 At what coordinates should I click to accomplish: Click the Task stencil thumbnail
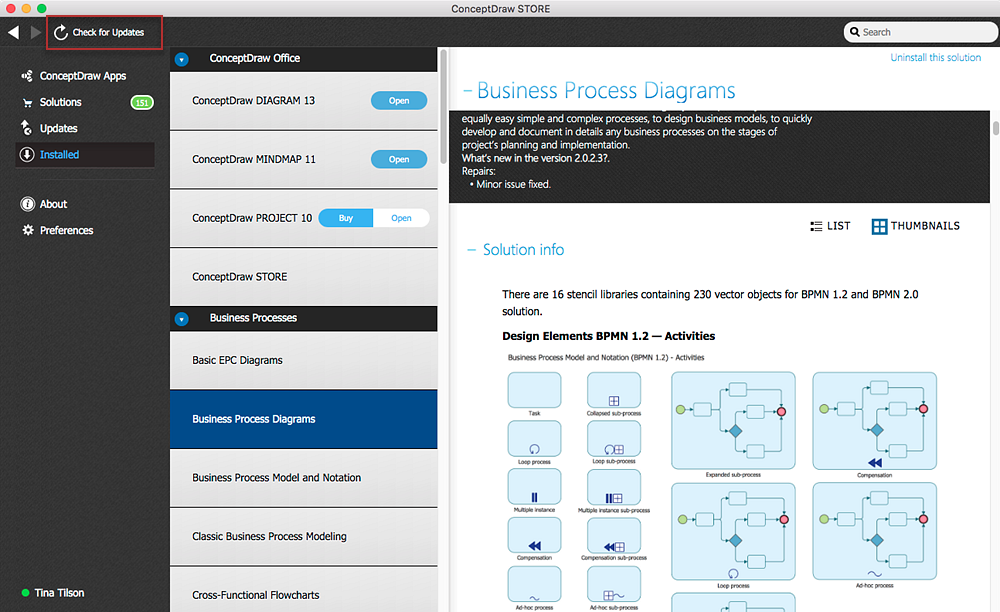tap(534, 390)
